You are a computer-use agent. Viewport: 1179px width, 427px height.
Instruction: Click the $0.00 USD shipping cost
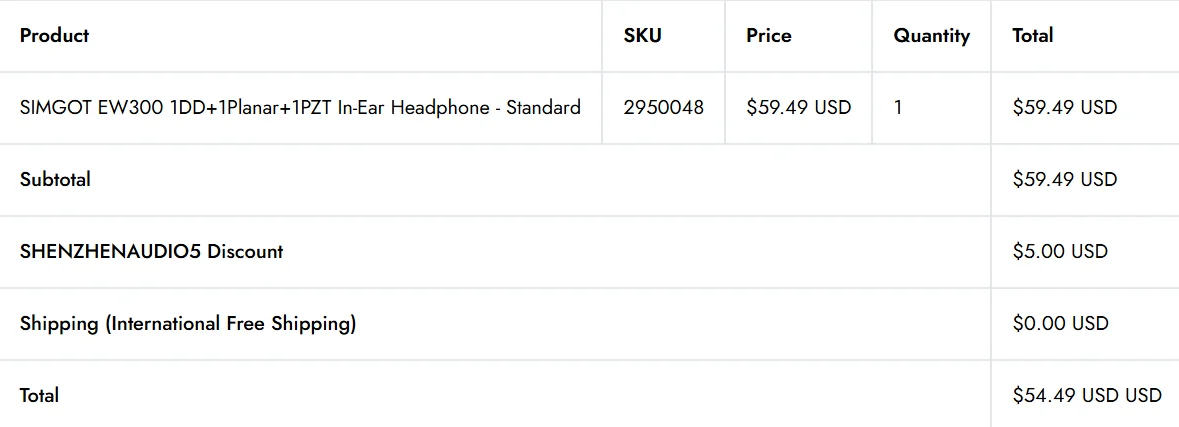pyautogui.click(x=1060, y=324)
